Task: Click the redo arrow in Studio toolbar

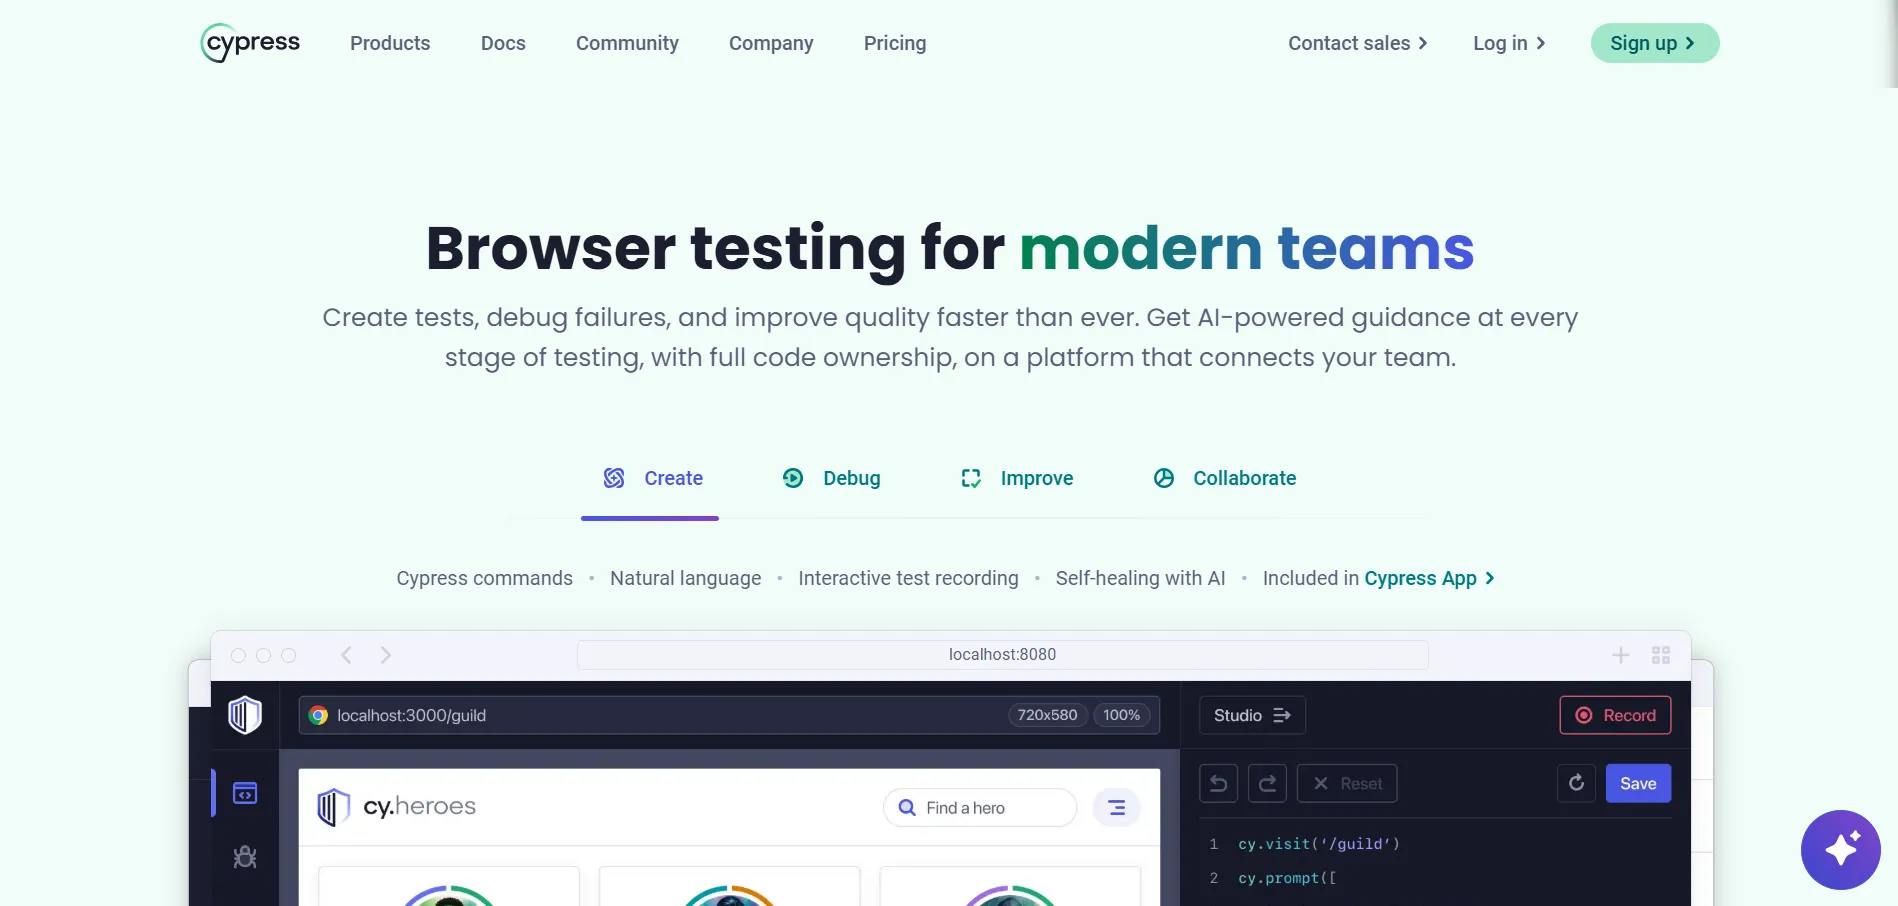Action: (x=1267, y=783)
